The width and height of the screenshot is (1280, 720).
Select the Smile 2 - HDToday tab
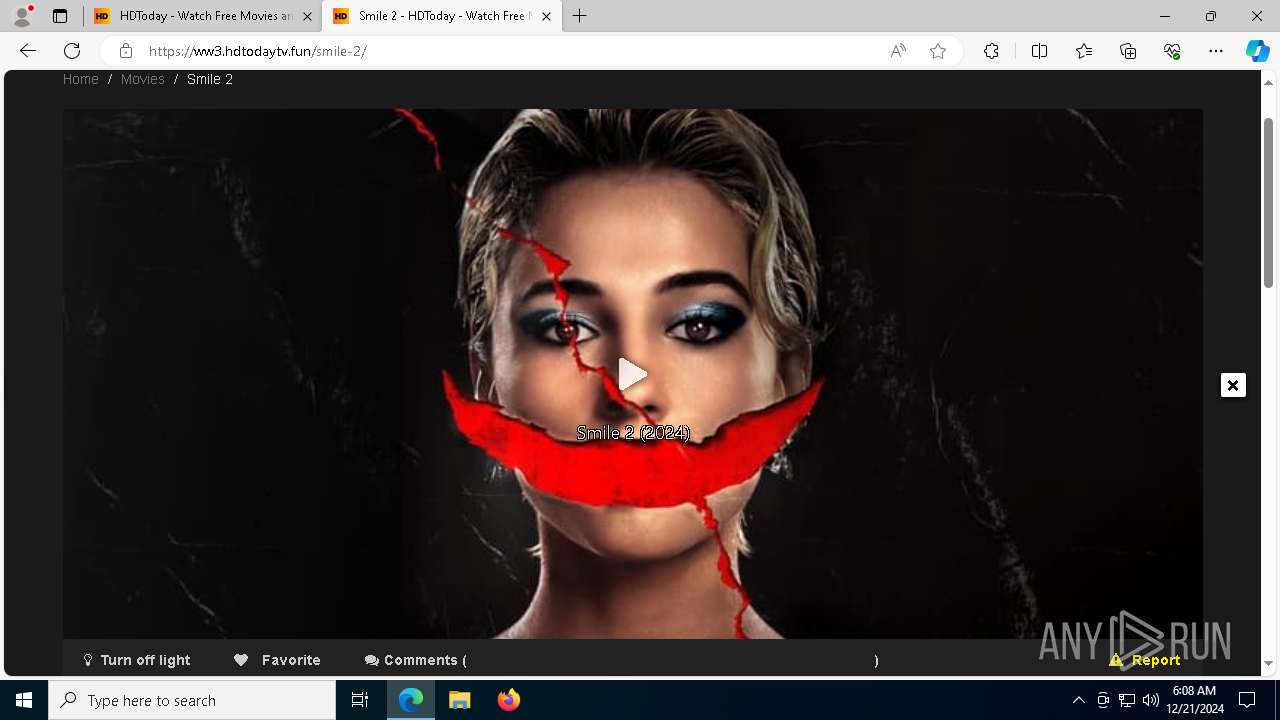click(441, 16)
